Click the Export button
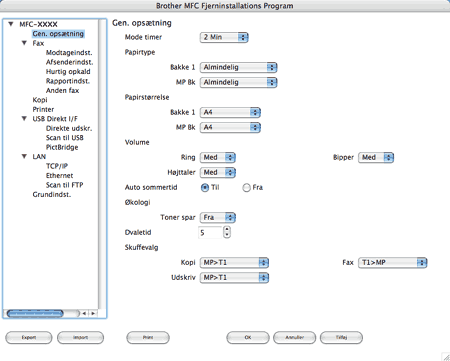This screenshot has width=450, height=361. pyautogui.click(x=29, y=338)
